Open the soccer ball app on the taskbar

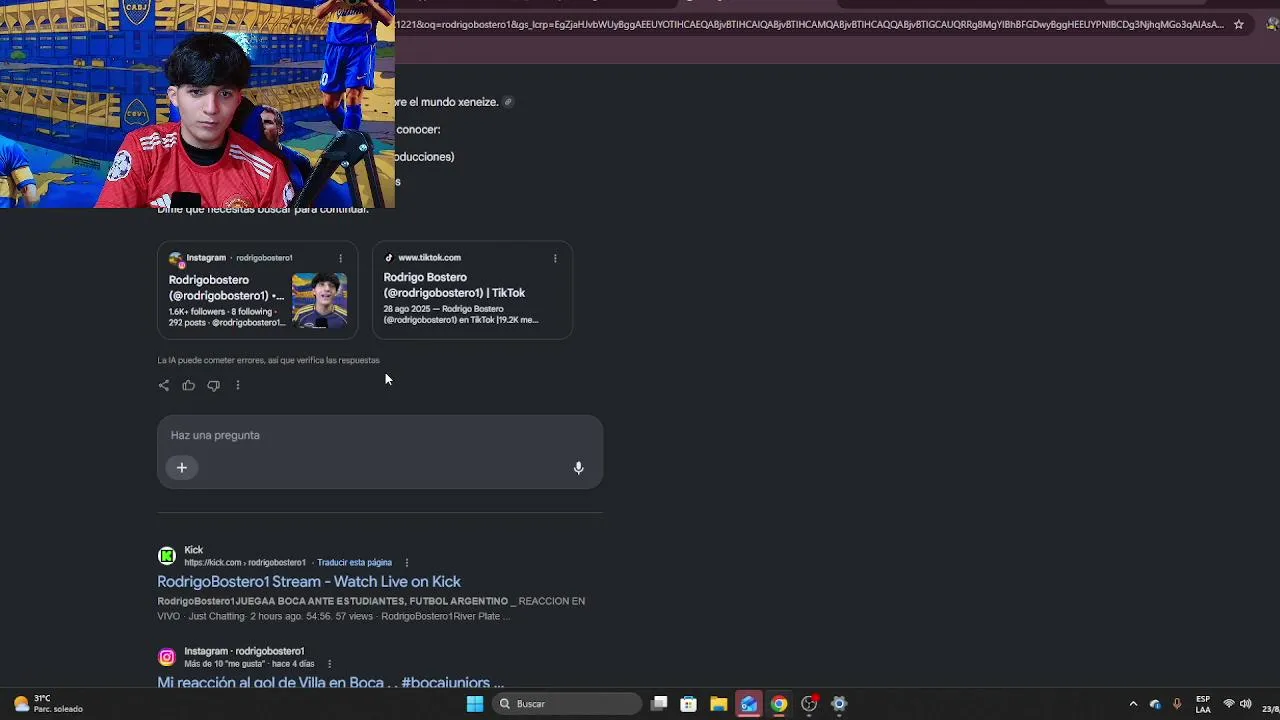click(810, 704)
